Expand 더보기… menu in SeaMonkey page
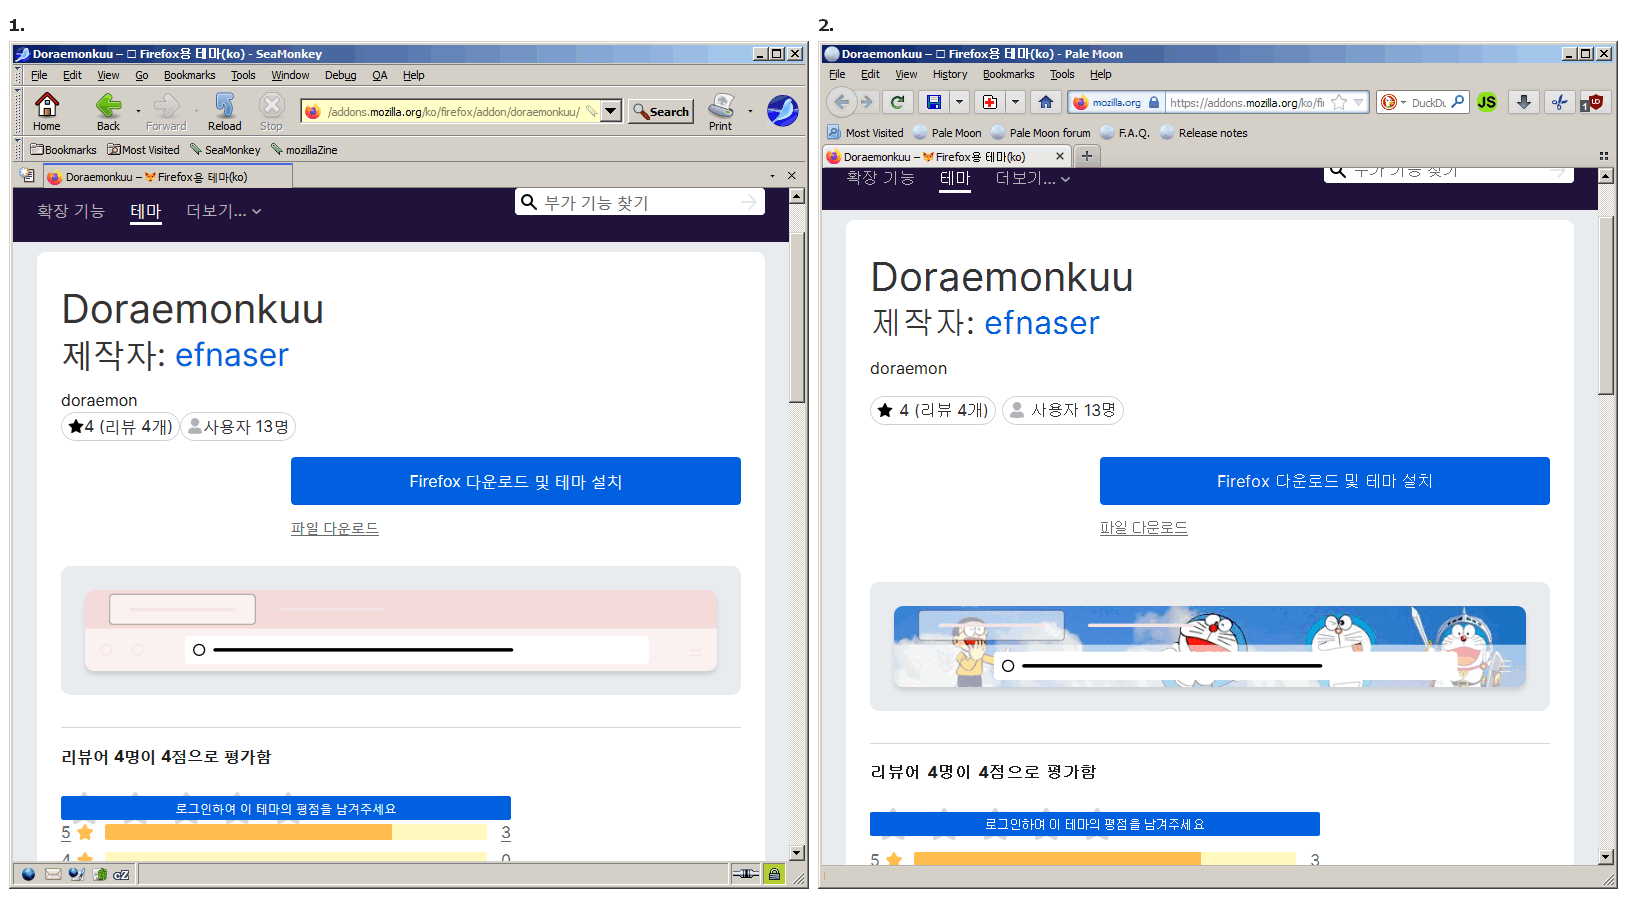Viewport: 1627px width, 898px height. pyautogui.click(x=224, y=211)
